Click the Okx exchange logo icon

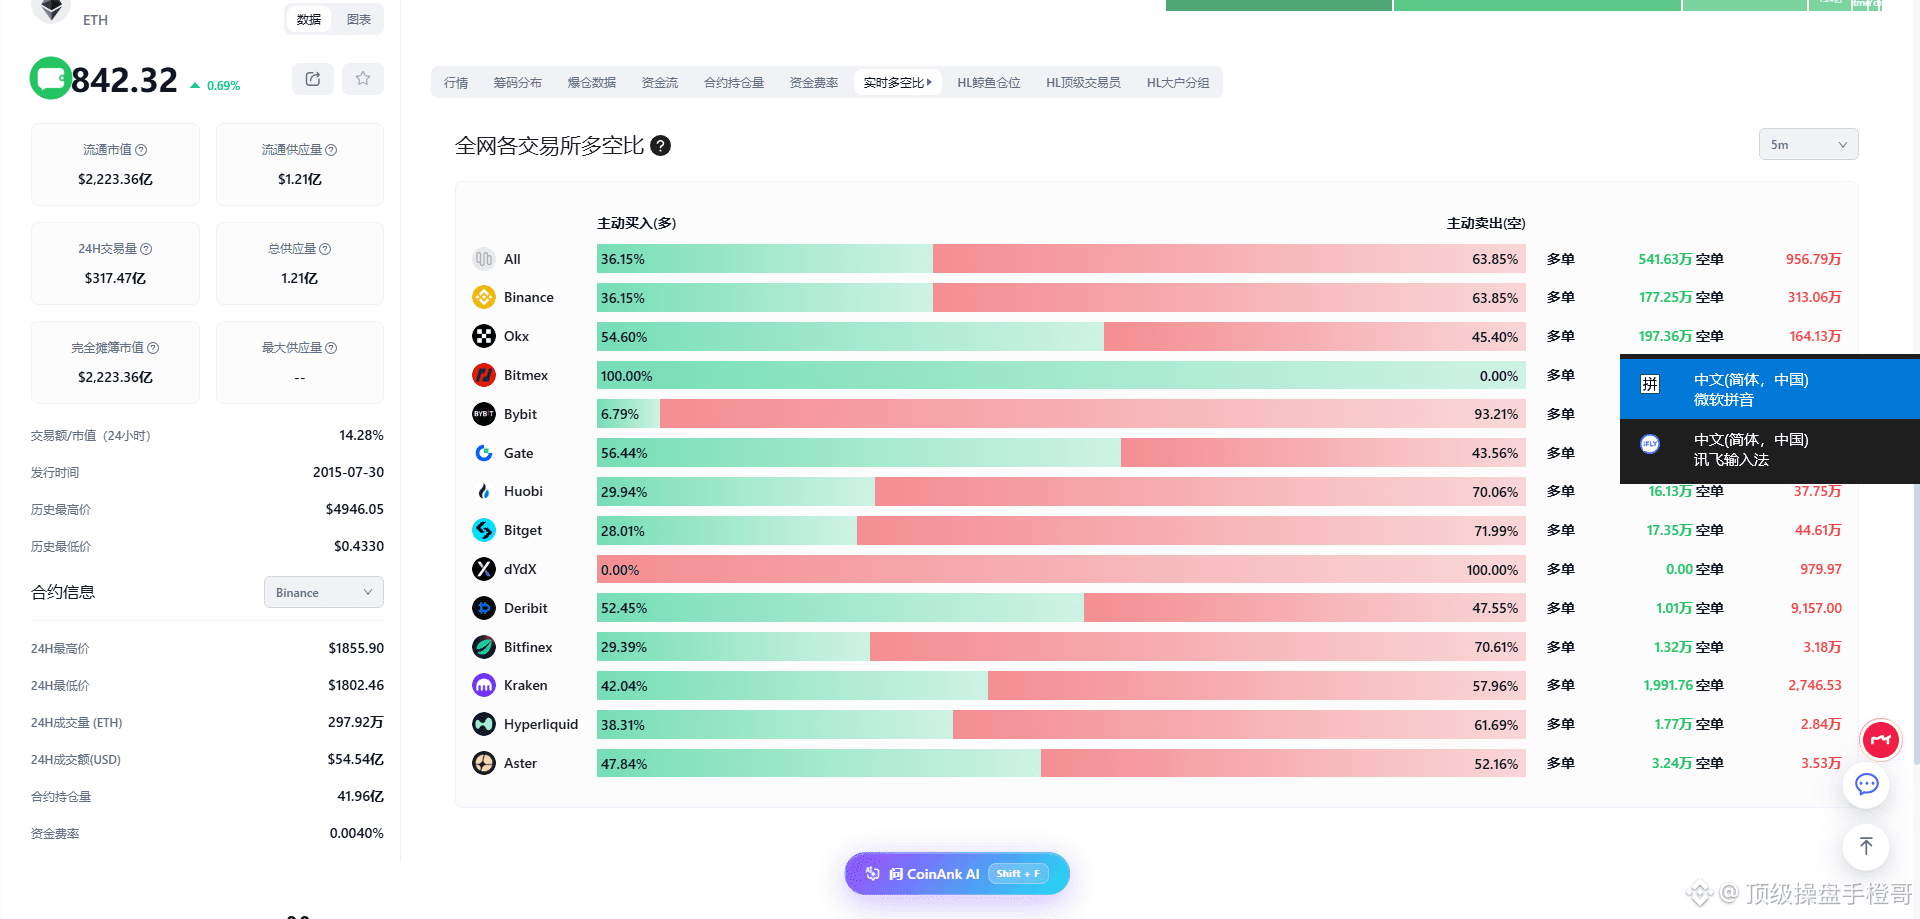[484, 336]
